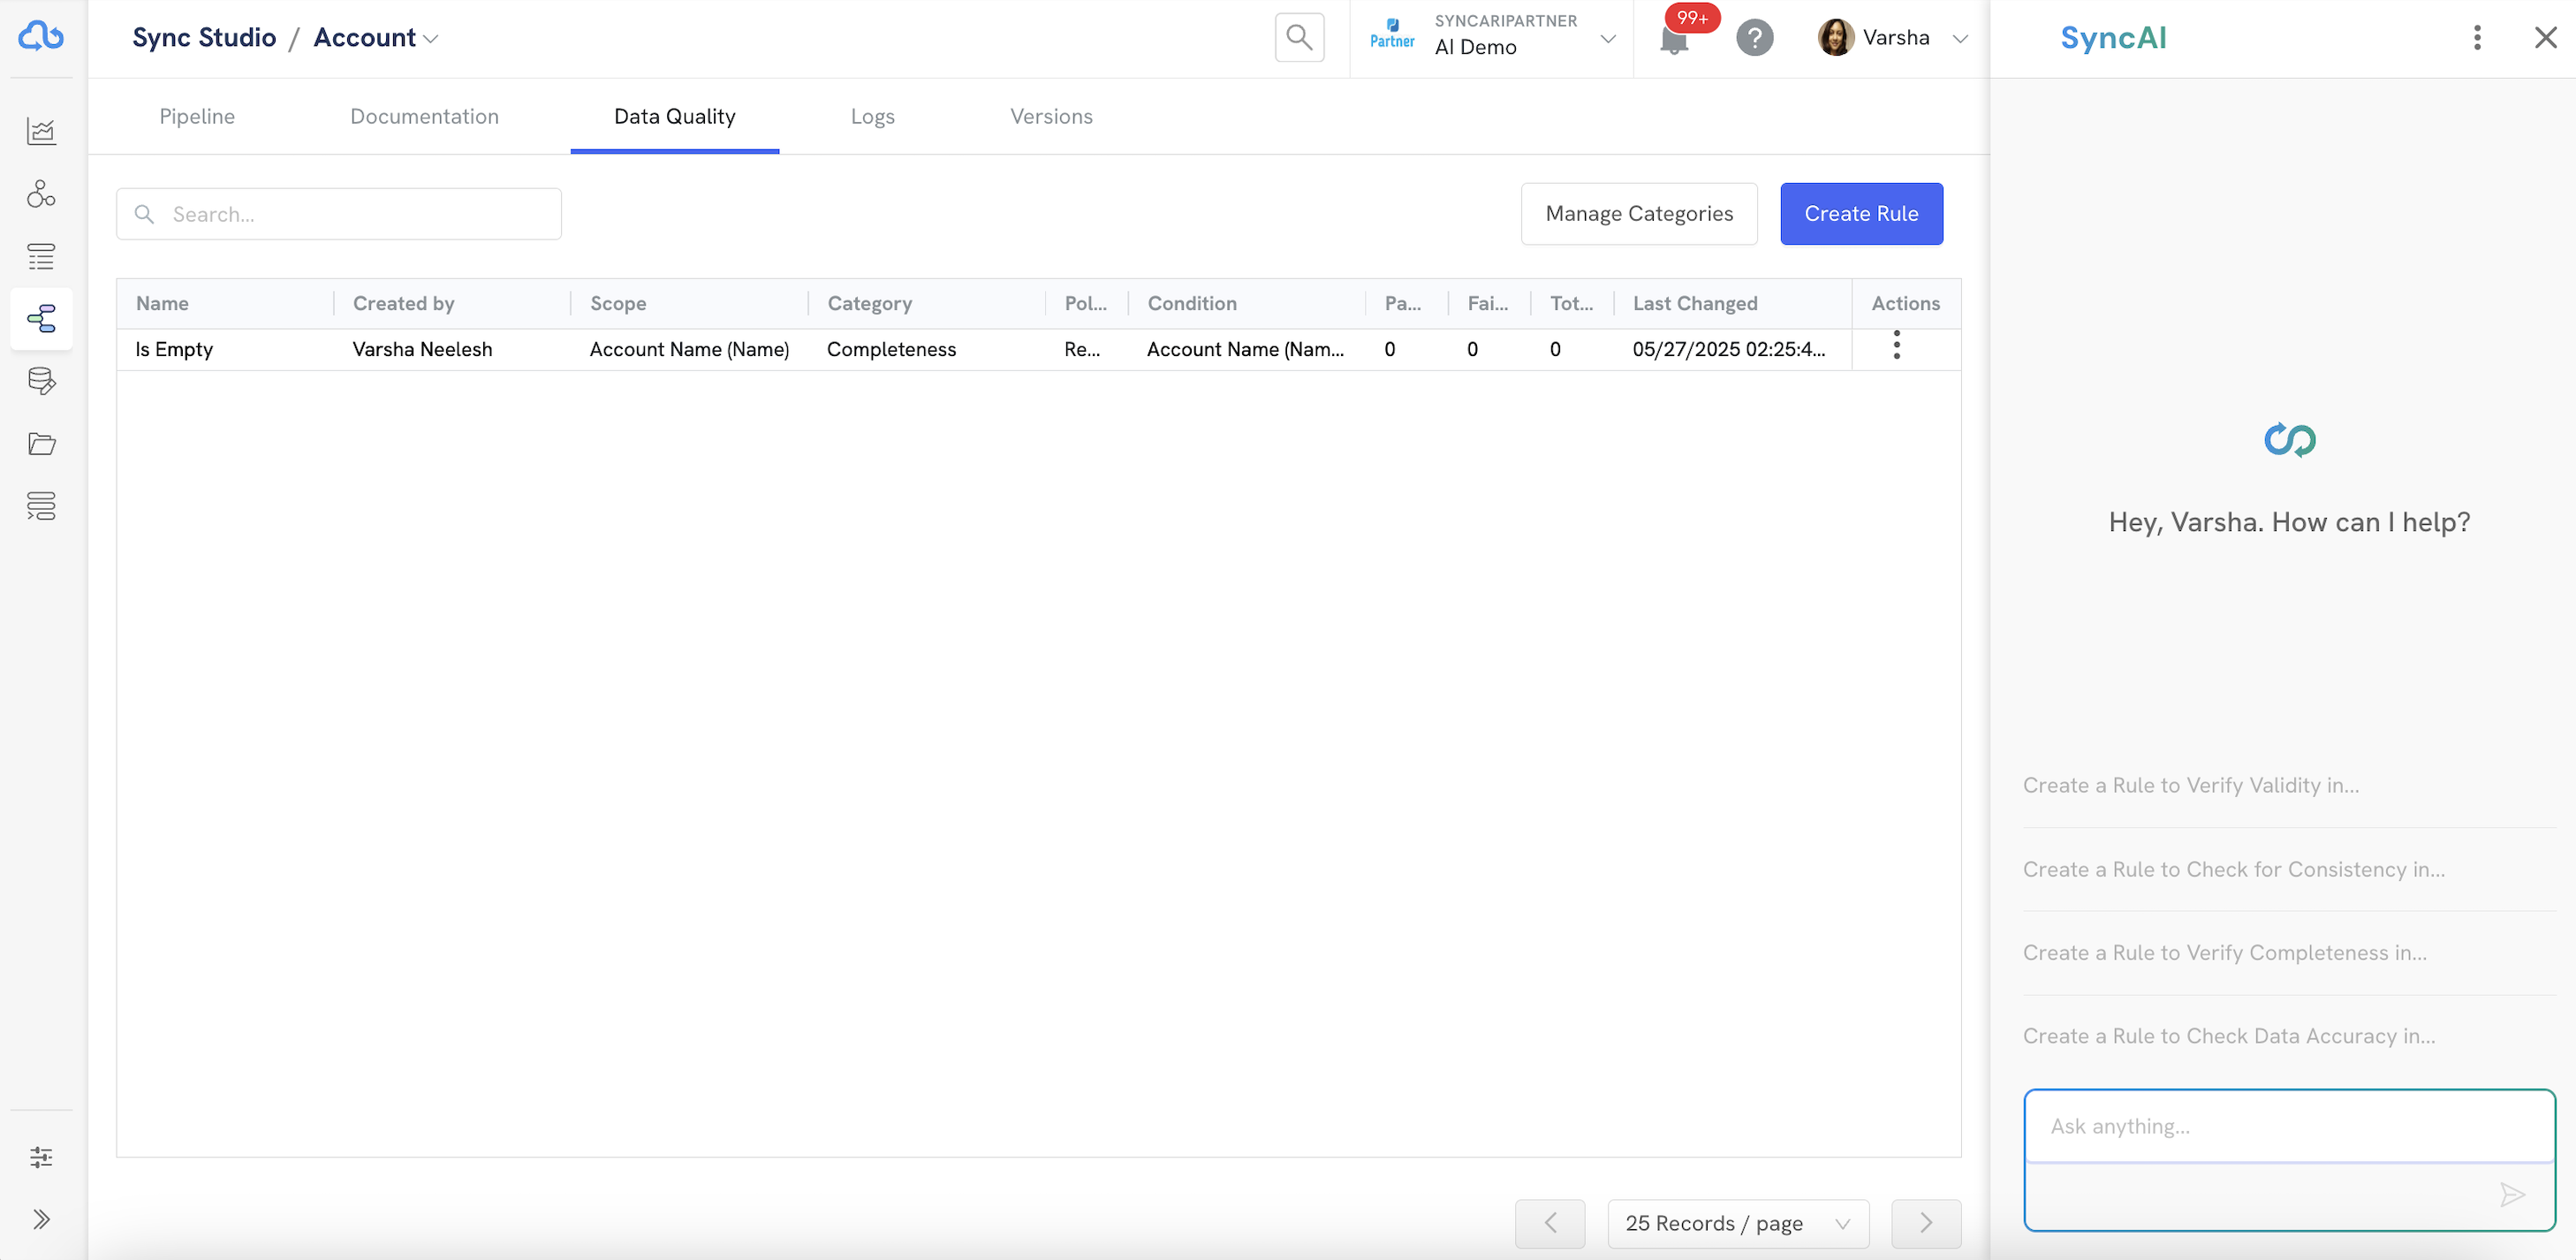Switch to the Logs tab

[872, 116]
